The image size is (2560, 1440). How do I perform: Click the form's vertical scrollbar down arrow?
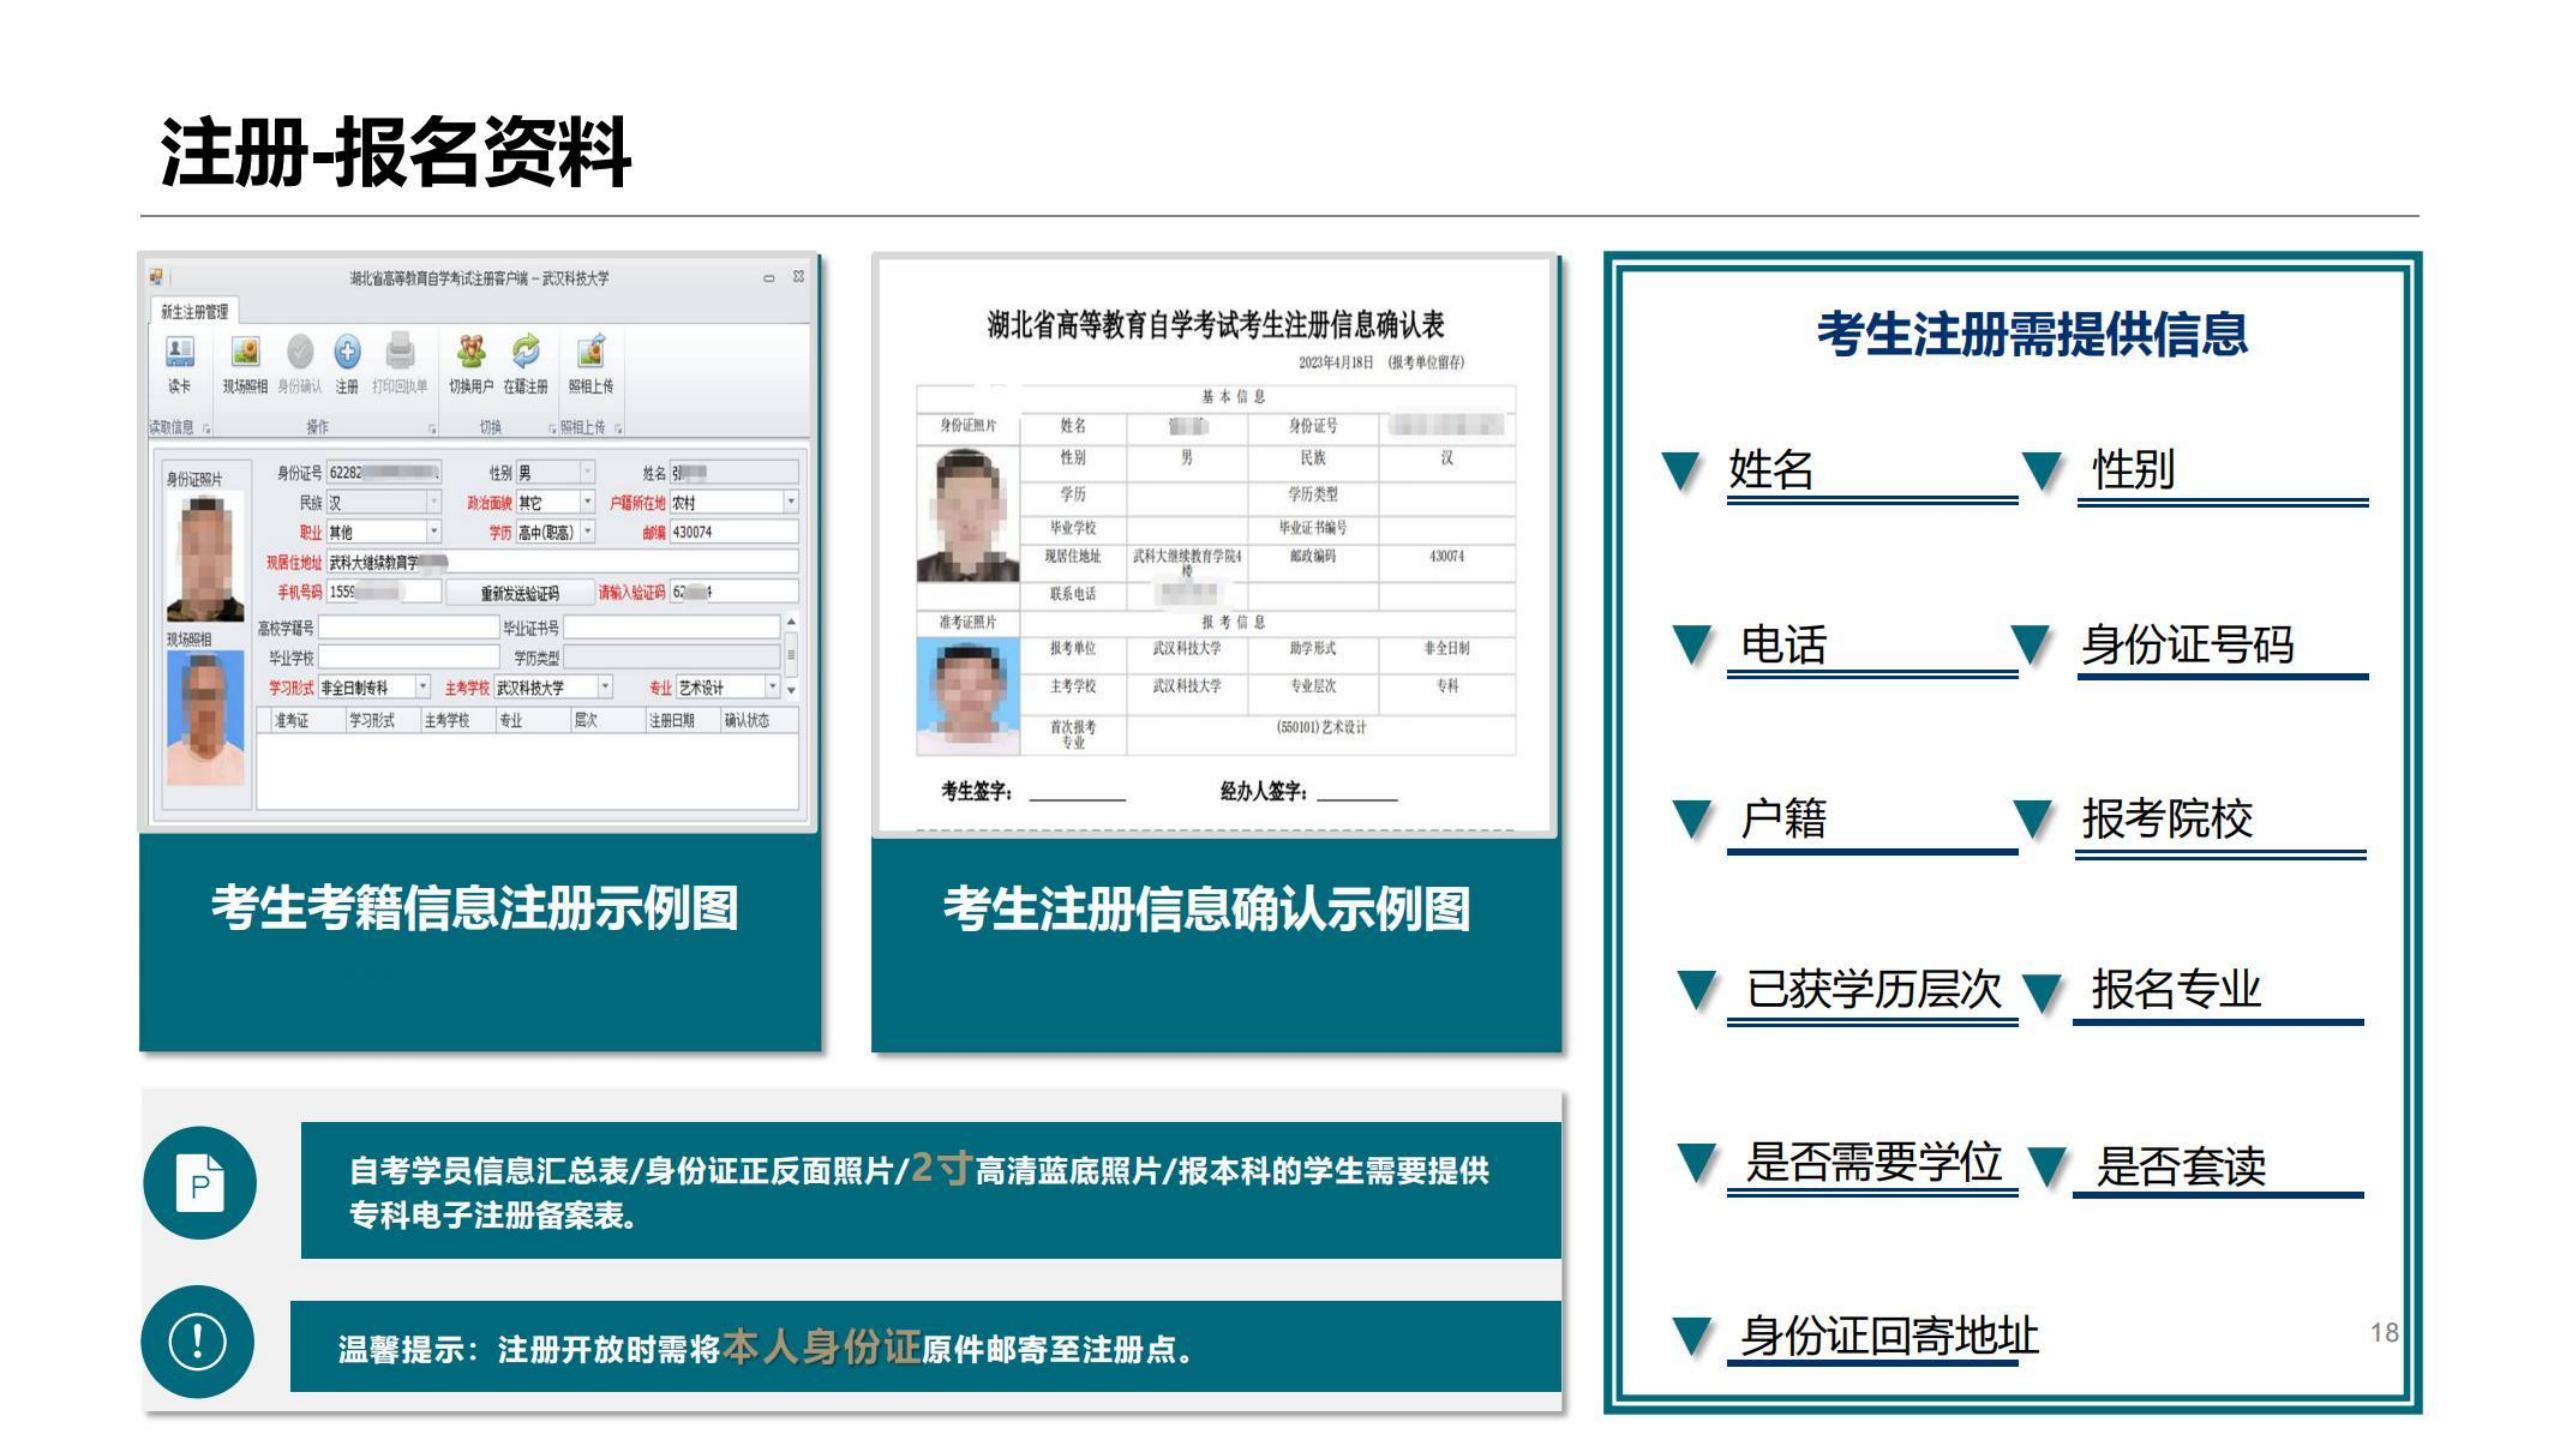(791, 690)
